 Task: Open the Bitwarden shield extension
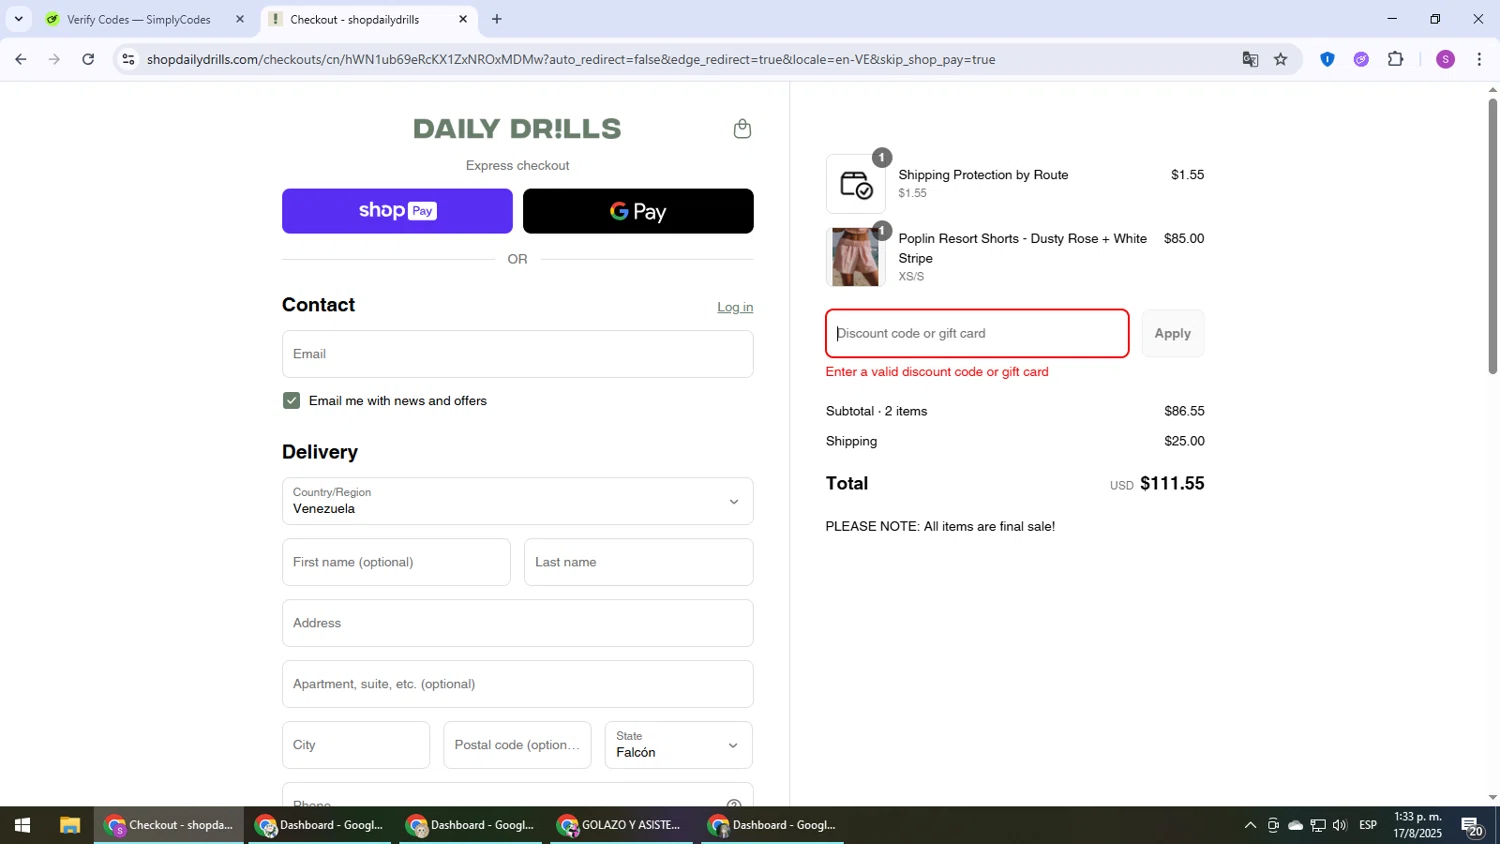[1327, 59]
